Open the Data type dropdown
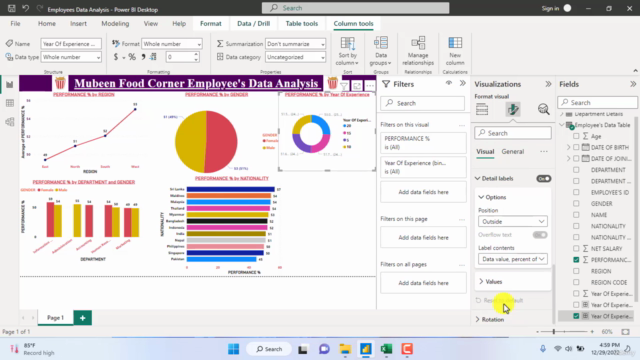The image size is (640, 360). tap(71, 57)
